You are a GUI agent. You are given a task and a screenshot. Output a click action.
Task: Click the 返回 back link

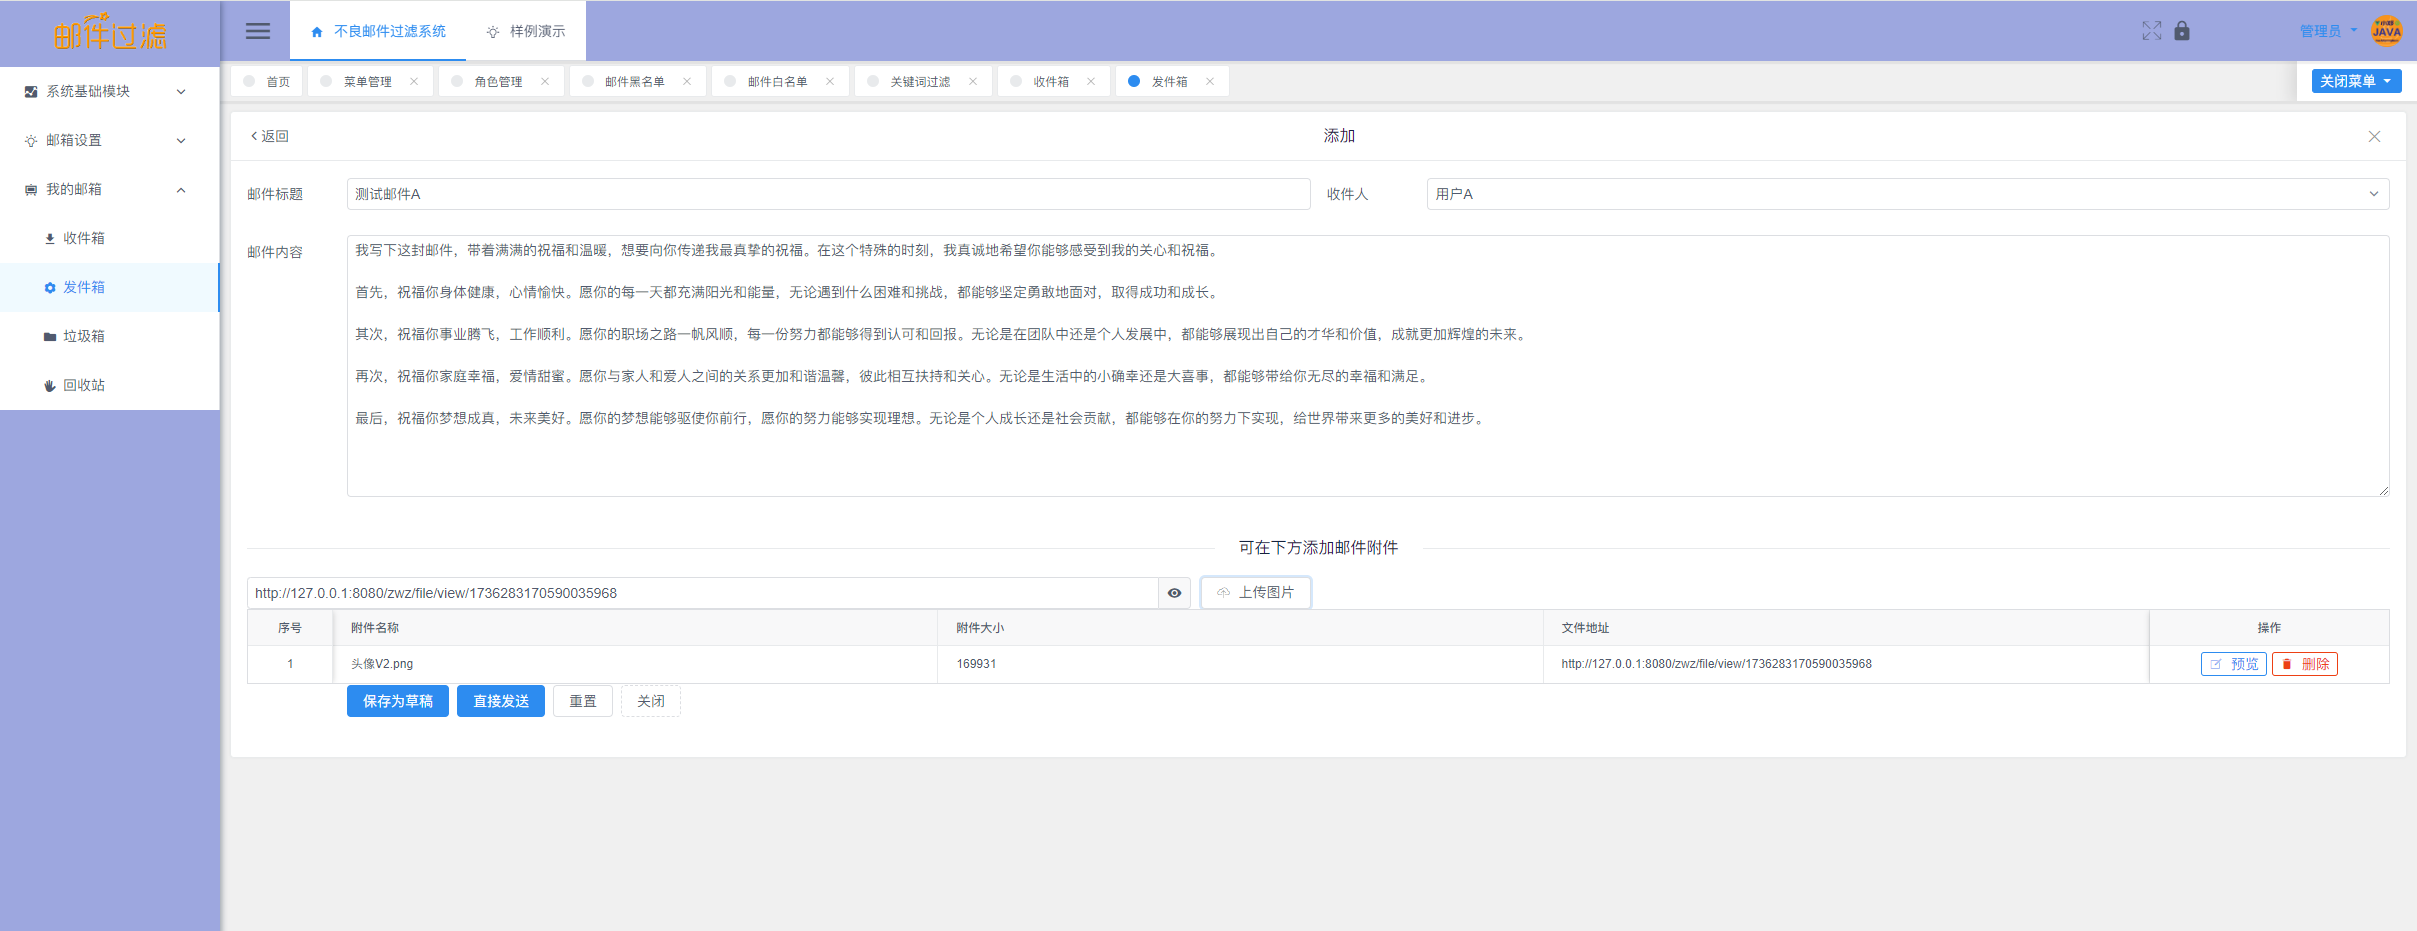pyautogui.click(x=270, y=136)
